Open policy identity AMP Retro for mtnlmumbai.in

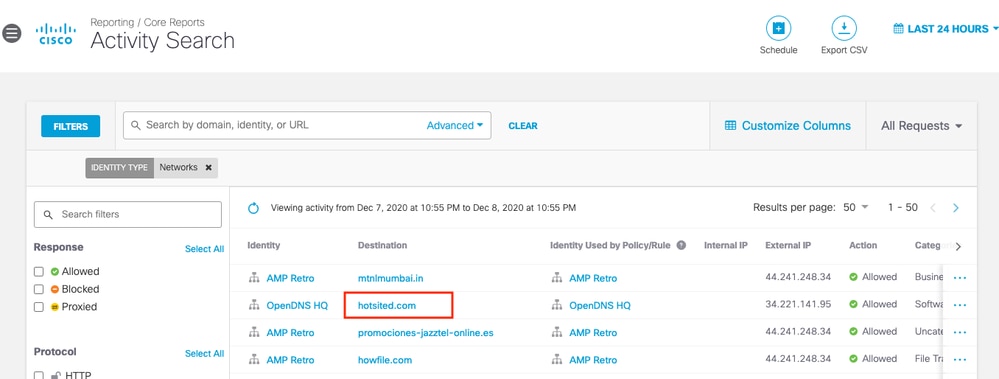coord(593,278)
